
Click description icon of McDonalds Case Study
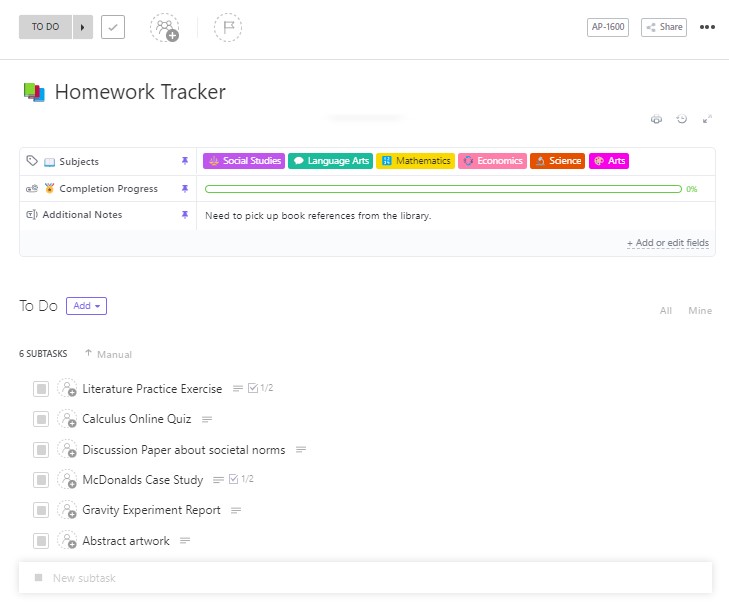point(218,480)
